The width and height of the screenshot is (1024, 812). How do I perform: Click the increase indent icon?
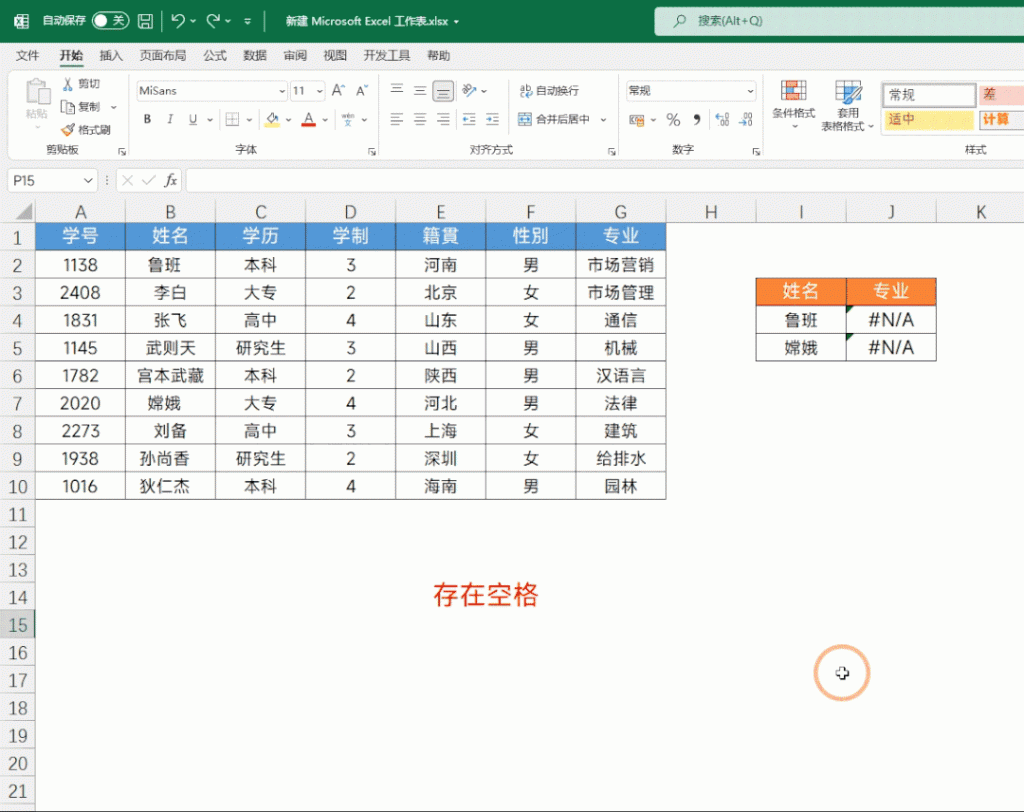[492, 119]
